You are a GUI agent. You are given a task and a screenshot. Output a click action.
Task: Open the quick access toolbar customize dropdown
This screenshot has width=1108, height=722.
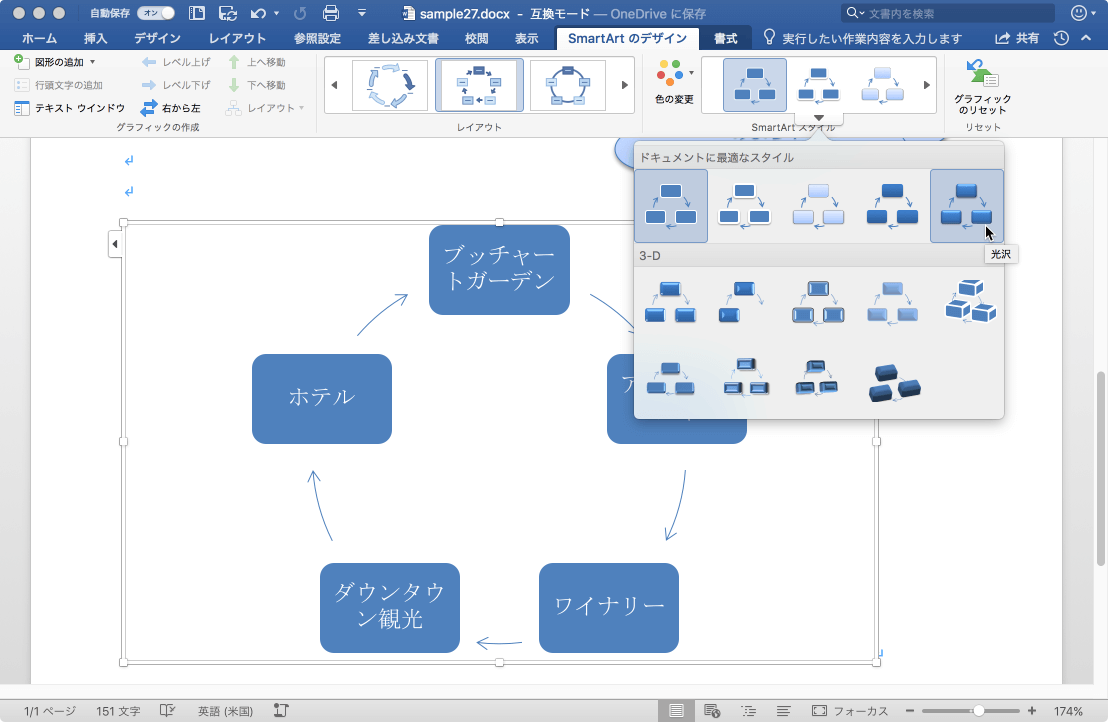pos(362,13)
